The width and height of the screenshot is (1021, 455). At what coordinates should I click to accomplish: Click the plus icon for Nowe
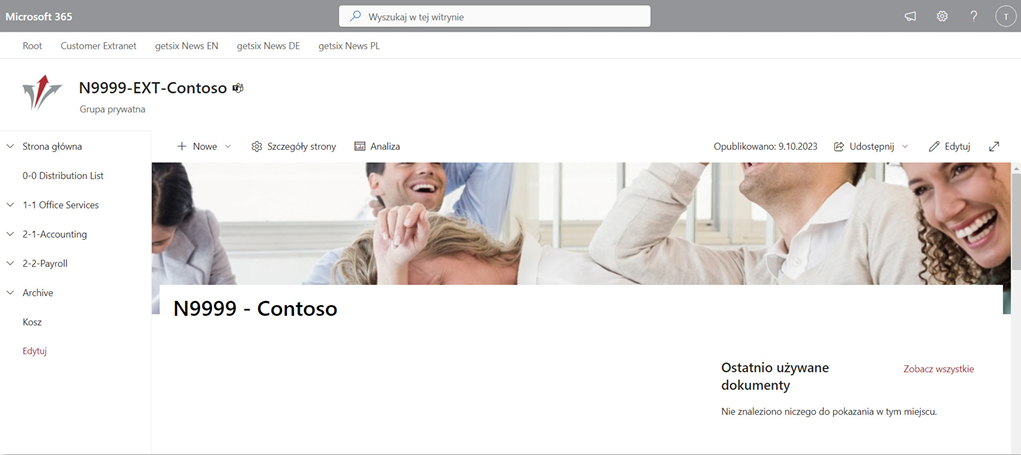coord(182,146)
